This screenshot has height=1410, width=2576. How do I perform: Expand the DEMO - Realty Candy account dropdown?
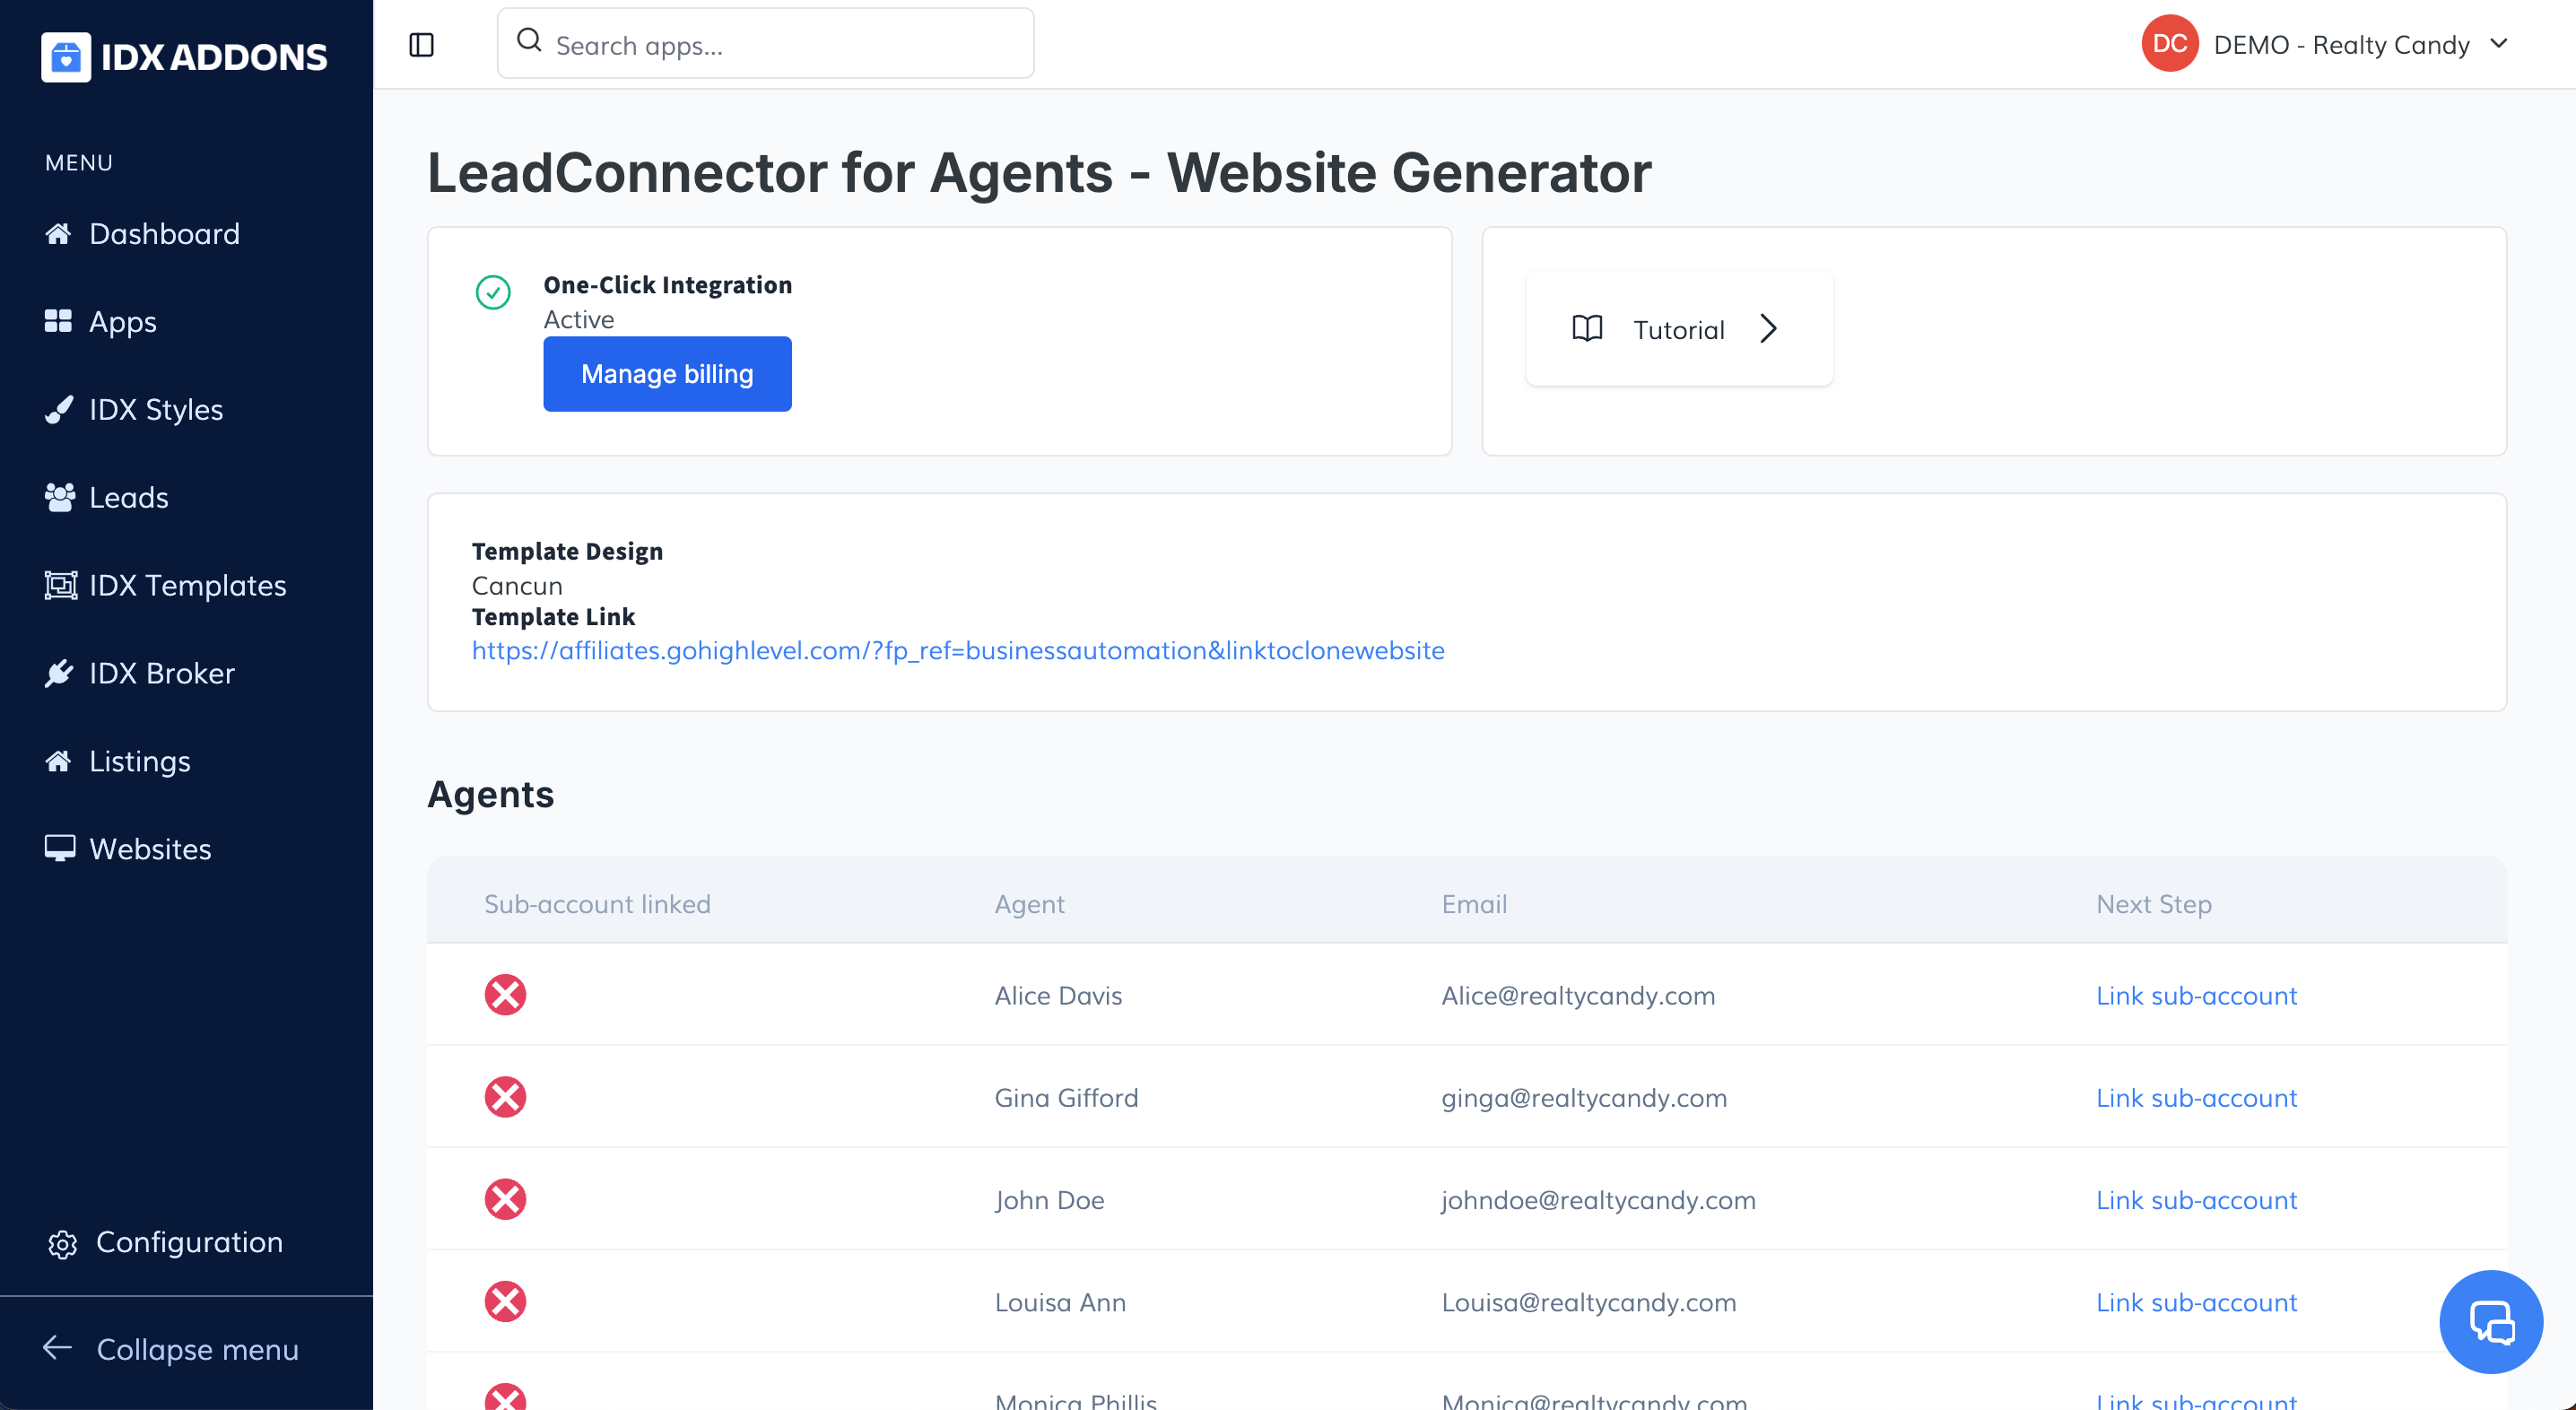[x=2499, y=44]
